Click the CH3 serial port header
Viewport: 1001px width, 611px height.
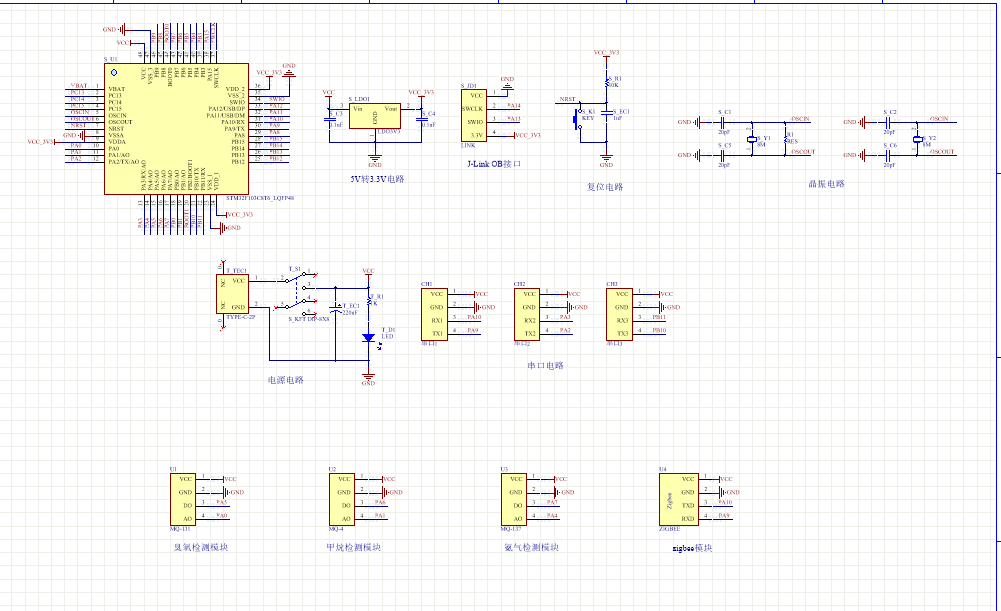tap(620, 313)
